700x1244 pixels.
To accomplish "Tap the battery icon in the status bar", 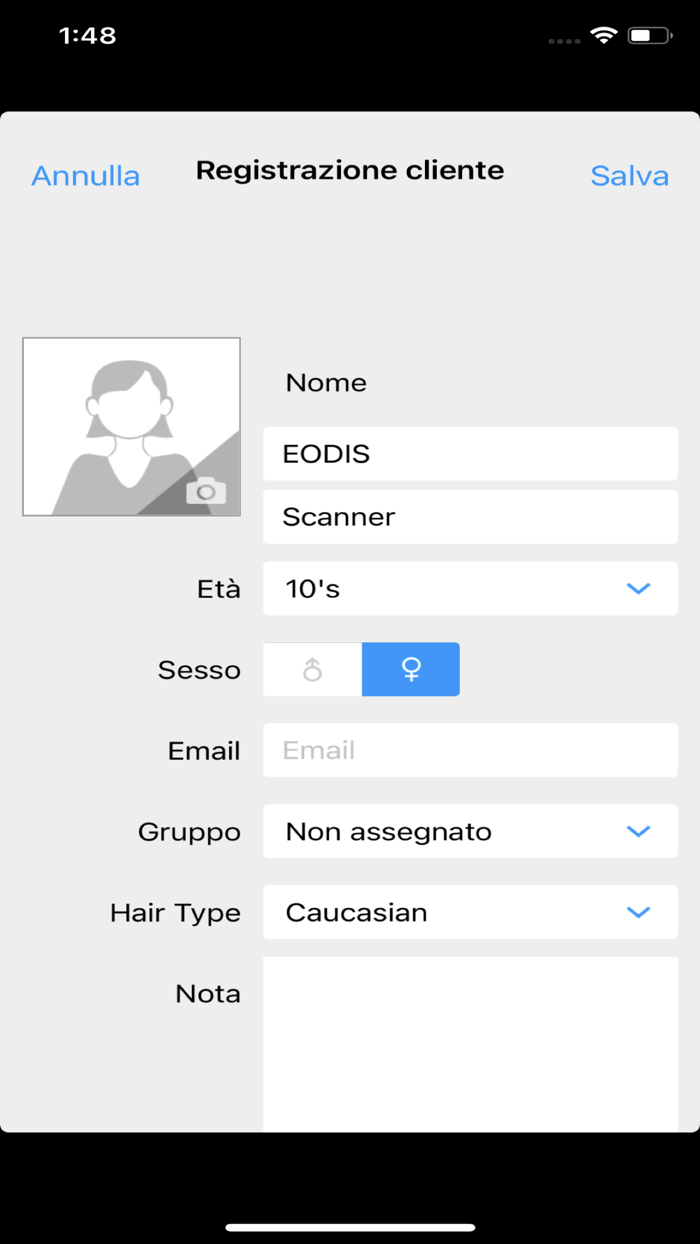I will point(649,35).
